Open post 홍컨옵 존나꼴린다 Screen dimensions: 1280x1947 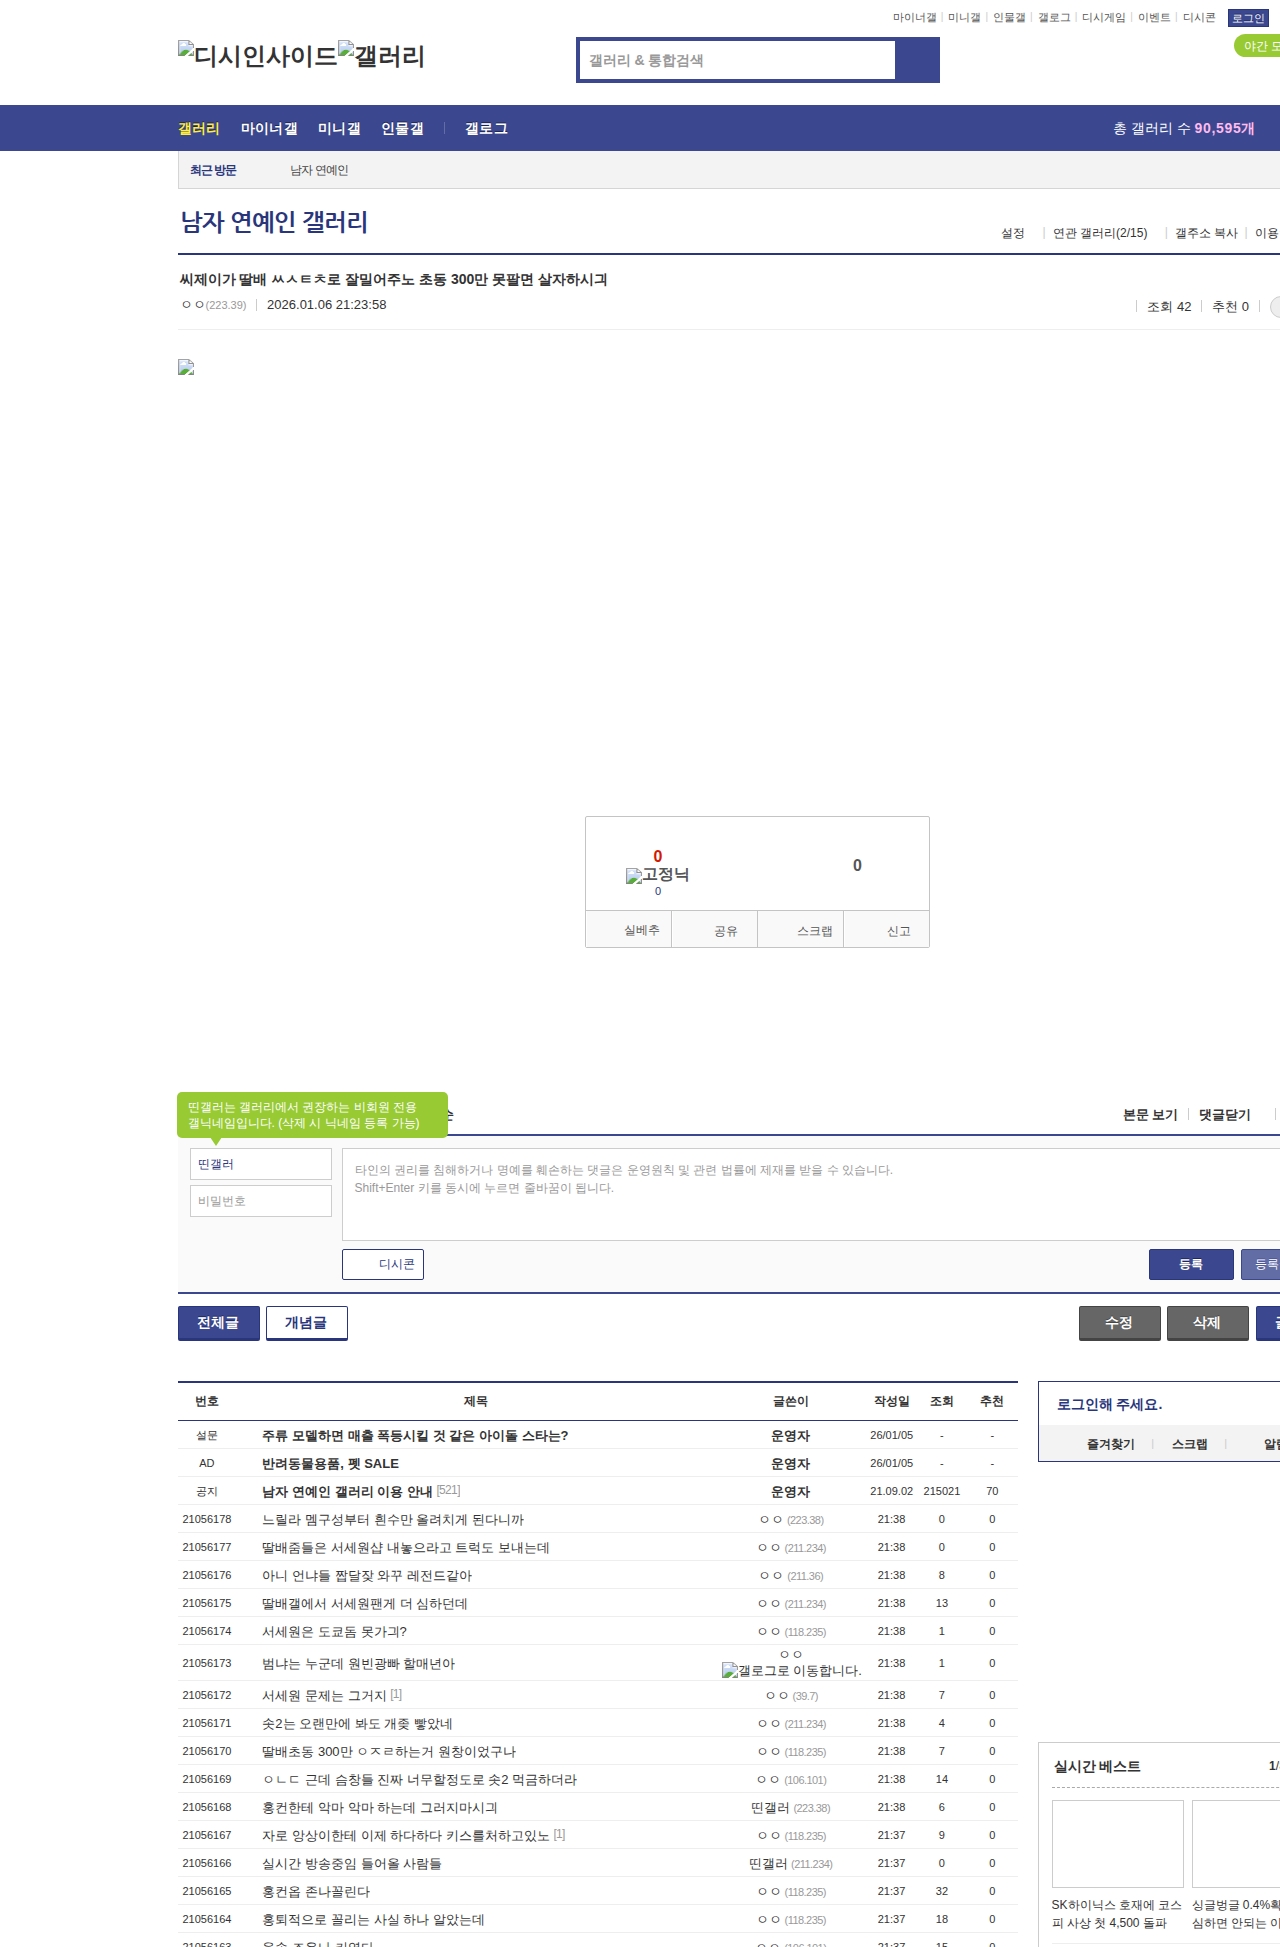(x=316, y=1892)
